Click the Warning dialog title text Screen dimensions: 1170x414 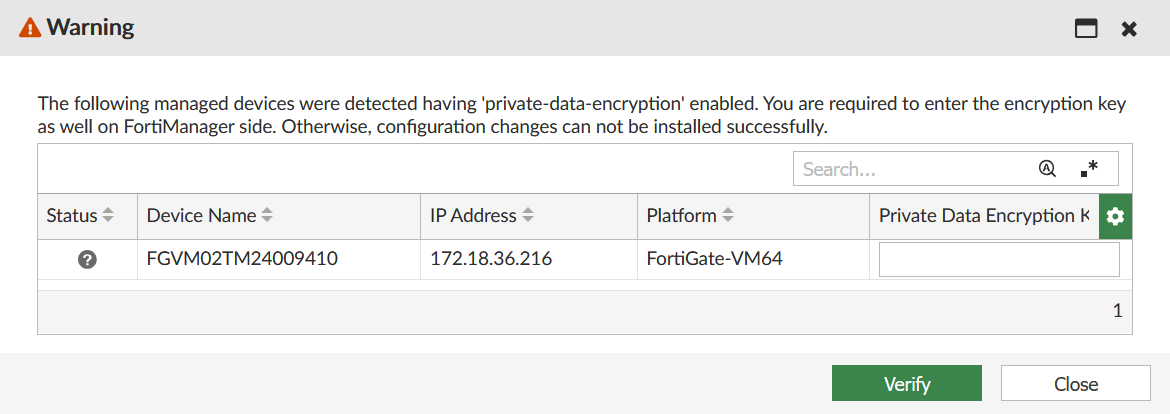[x=90, y=28]
